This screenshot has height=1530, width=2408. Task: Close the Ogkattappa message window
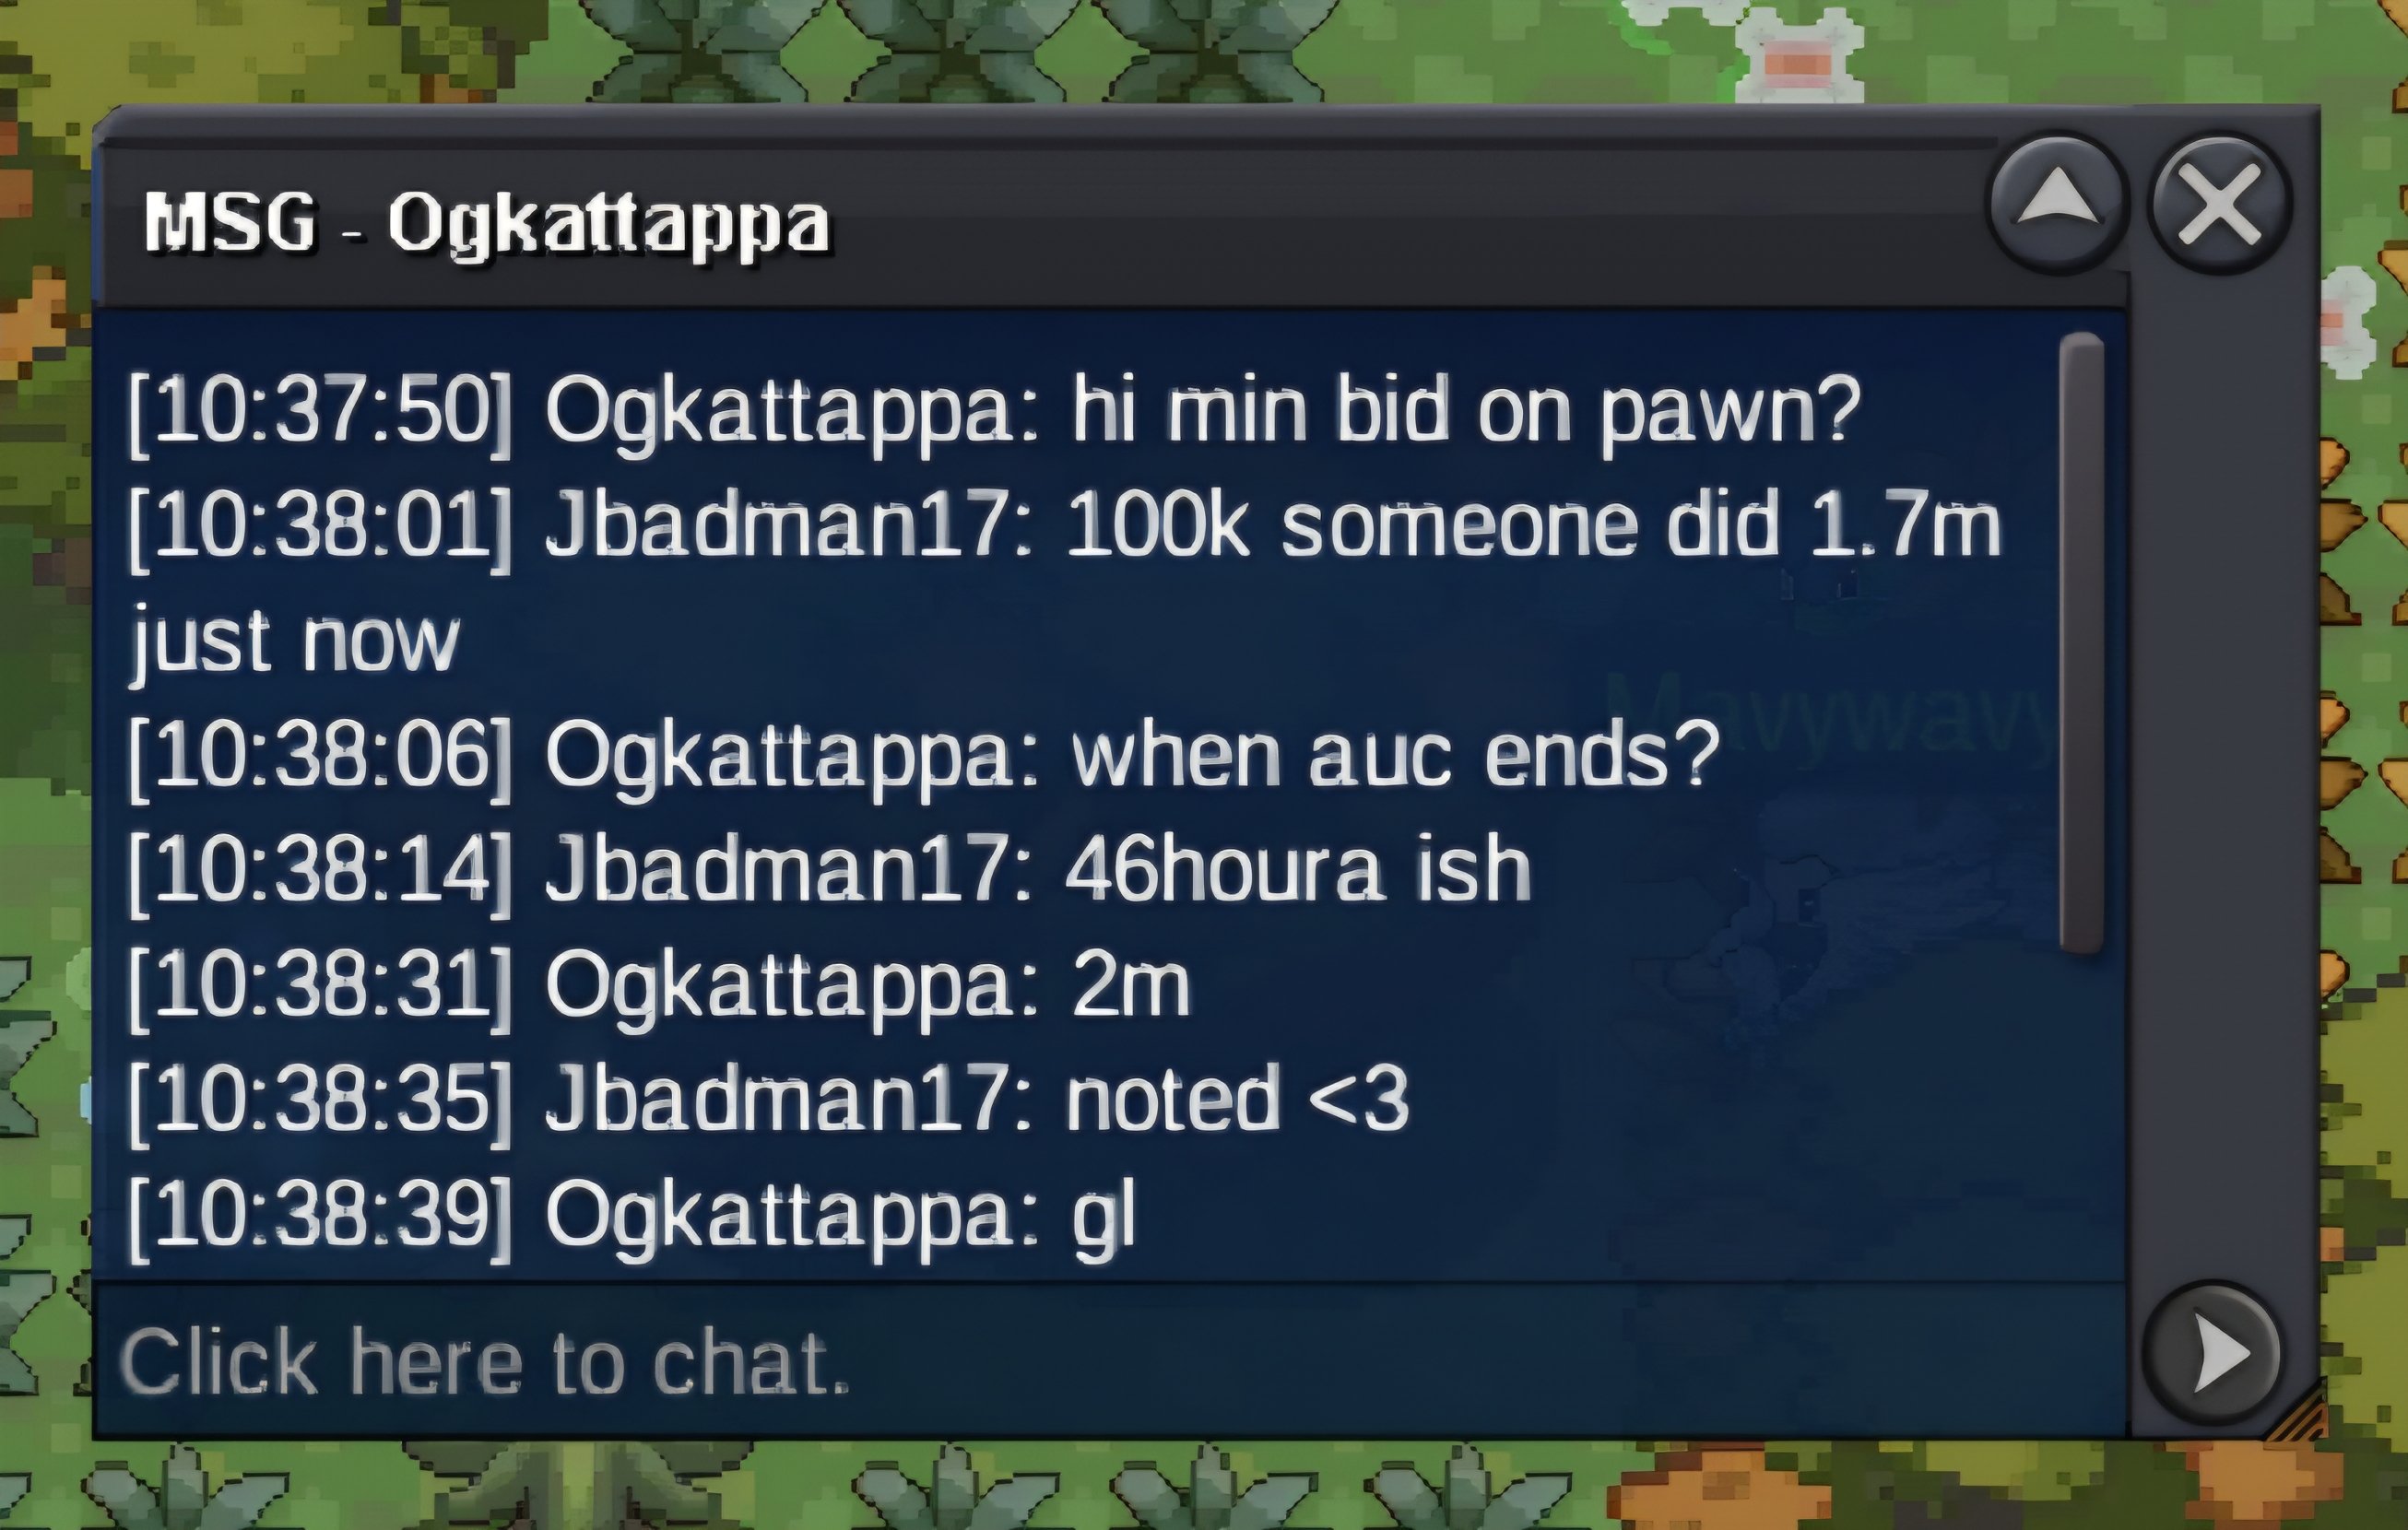pos(2220,205)
